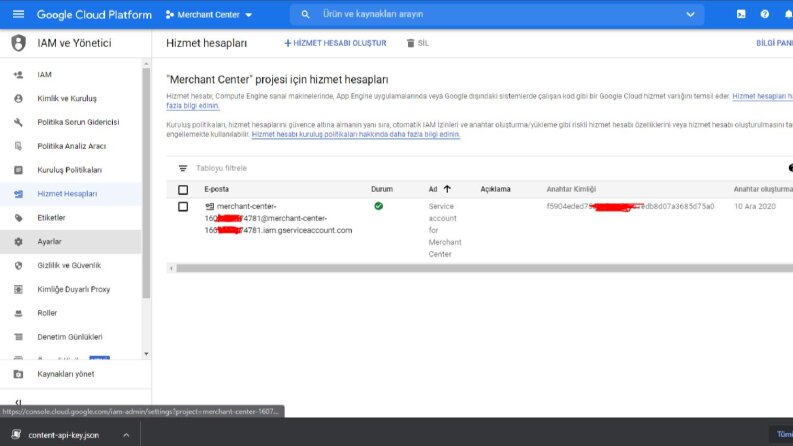The width and height of the screenshot is (793, 446).
Task: Click the Açıklama column header
Action: (x=495, y=189)
